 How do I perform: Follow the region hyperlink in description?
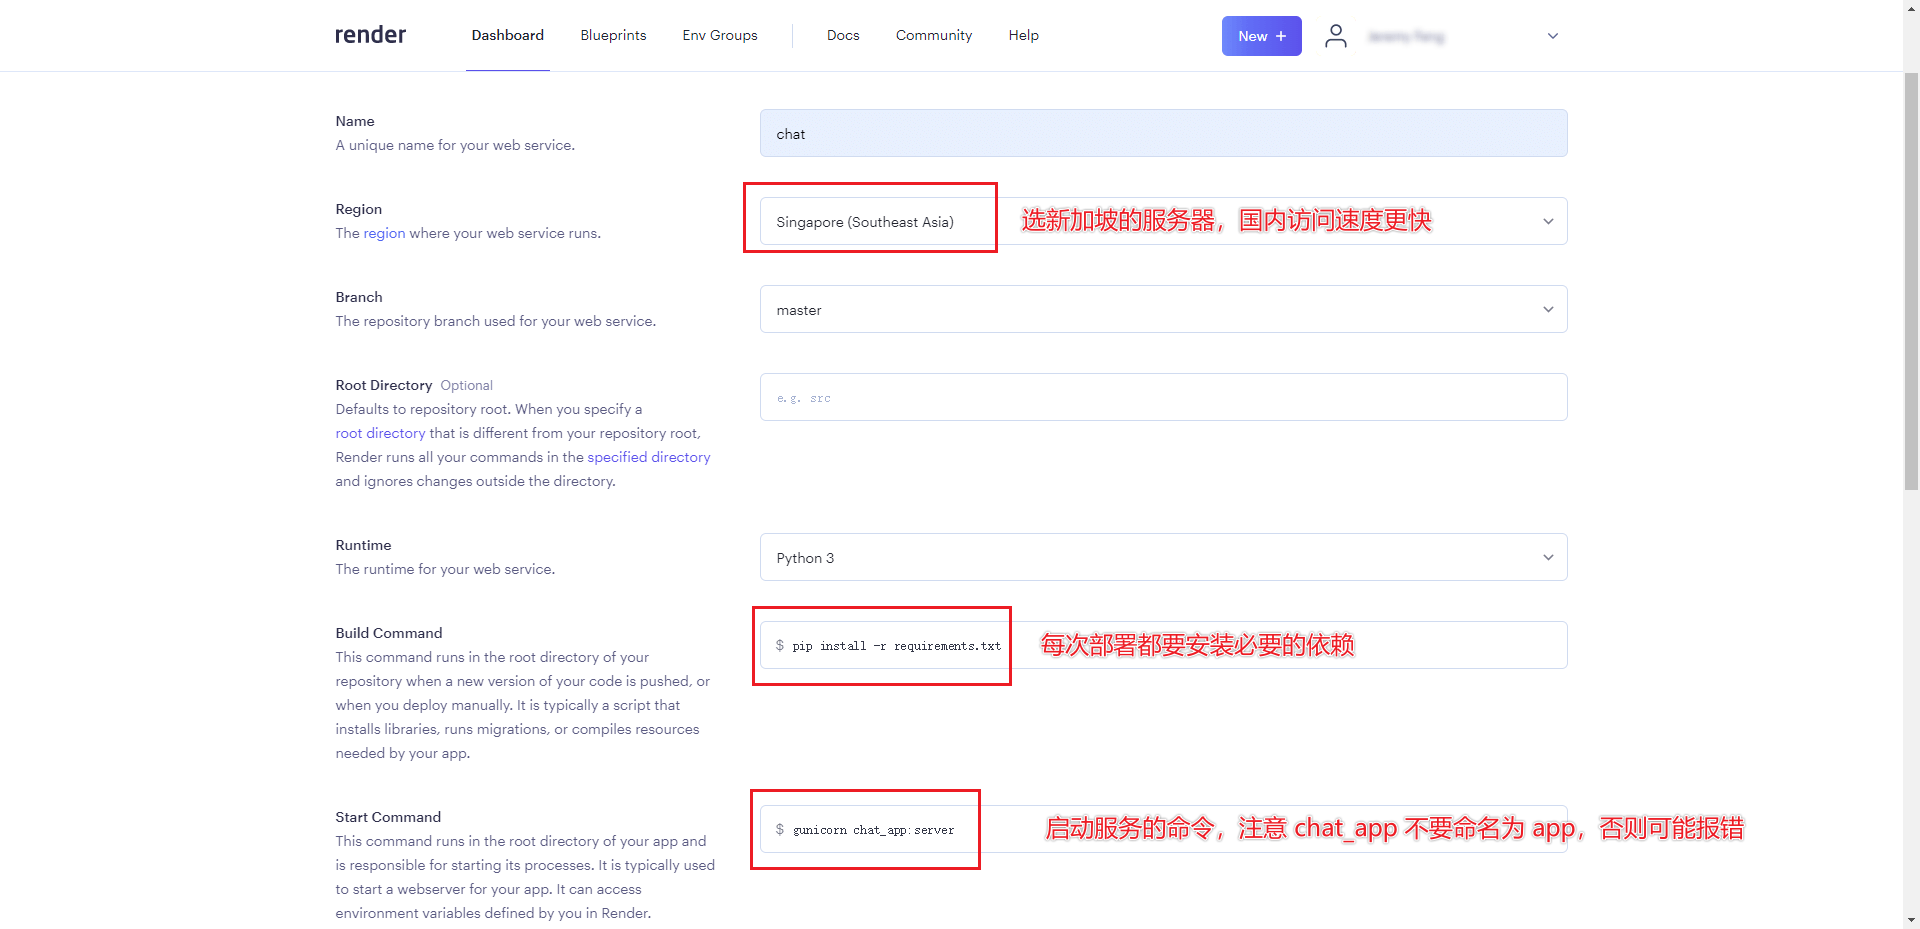384,233
